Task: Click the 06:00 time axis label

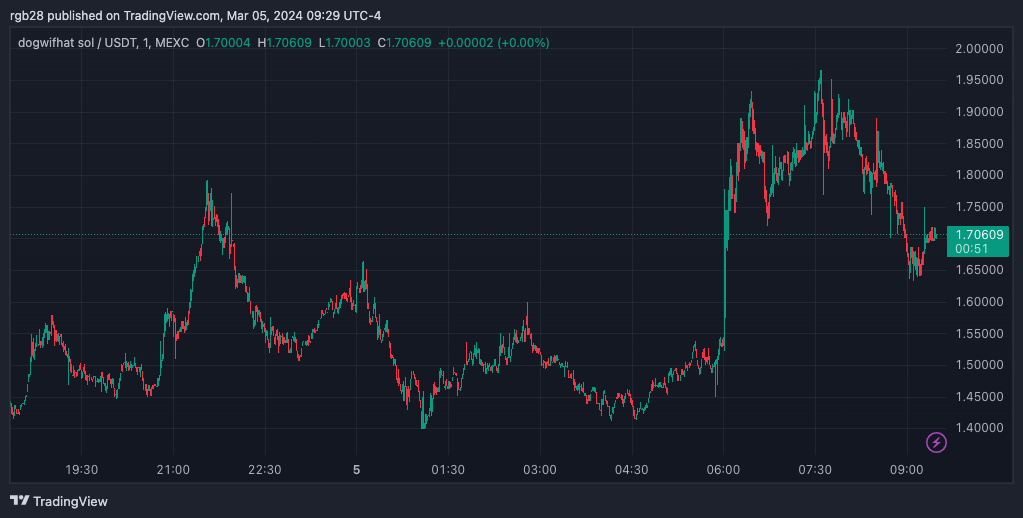Action: click(724, 470)
